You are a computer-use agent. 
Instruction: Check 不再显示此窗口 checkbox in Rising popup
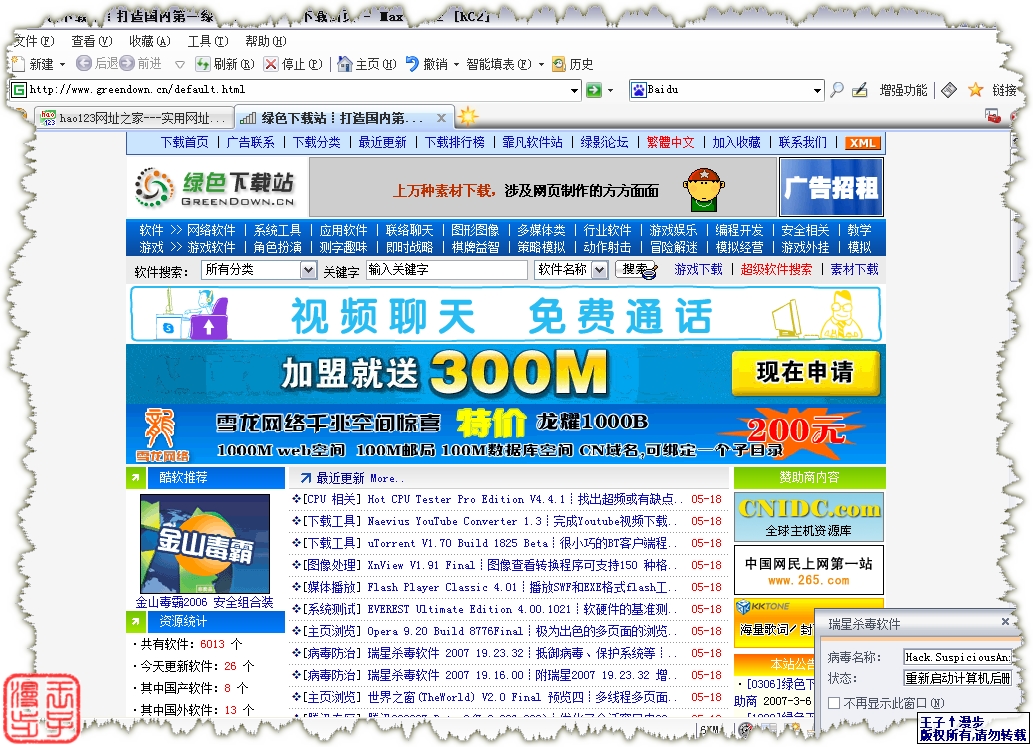834,703
